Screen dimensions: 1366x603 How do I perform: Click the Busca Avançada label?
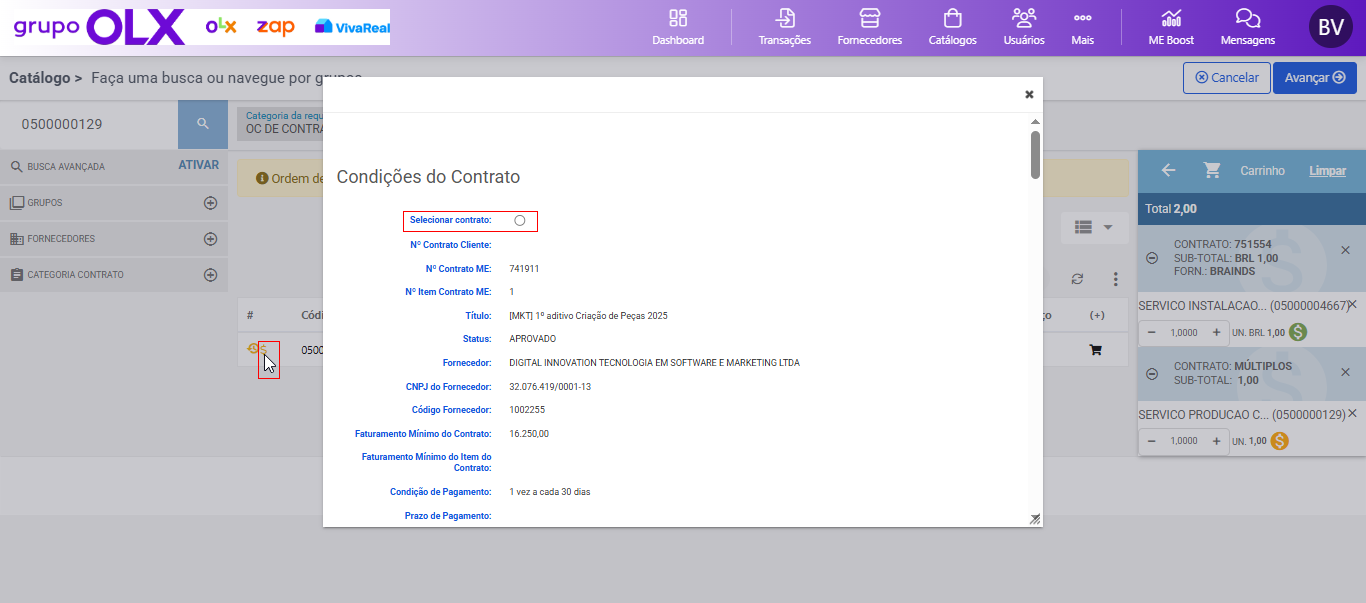tap(66, 167)
